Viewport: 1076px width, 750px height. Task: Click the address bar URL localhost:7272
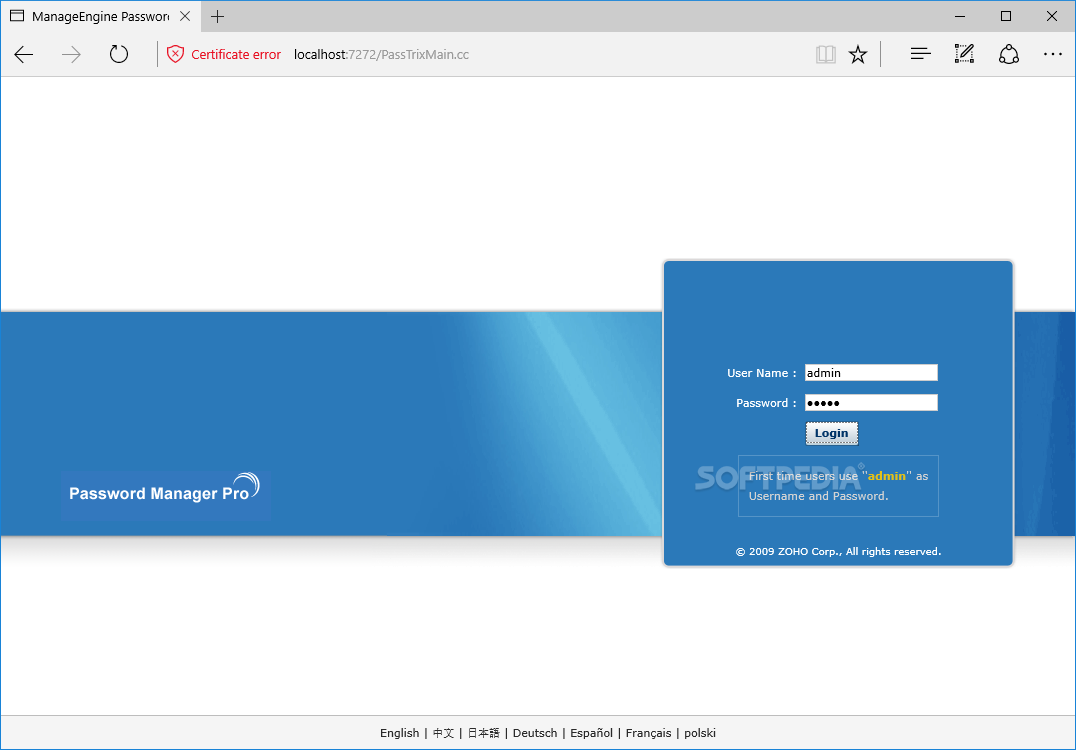(381, 54)
